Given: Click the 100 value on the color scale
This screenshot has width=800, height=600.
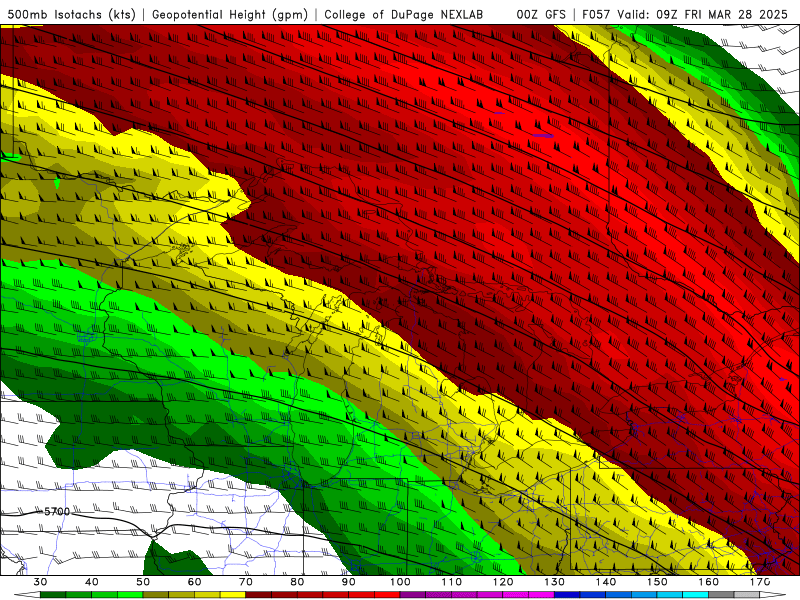Looking at the screenshot, I should [x=400, y=582].
